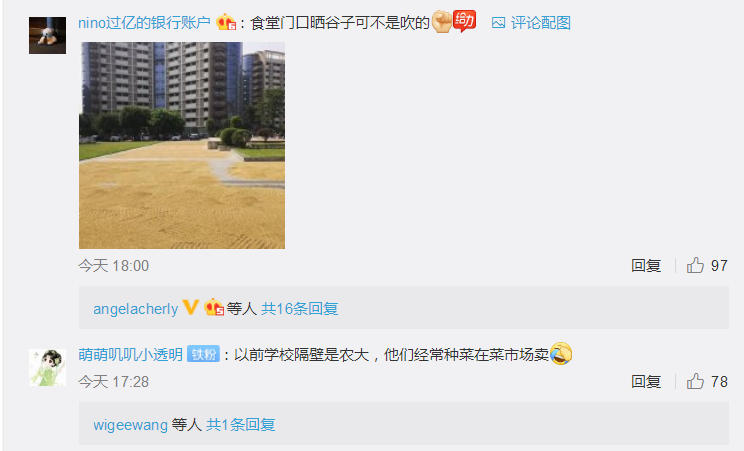
Task: Click the laughing-crying emoji in second comment
Action: (561, 354)
